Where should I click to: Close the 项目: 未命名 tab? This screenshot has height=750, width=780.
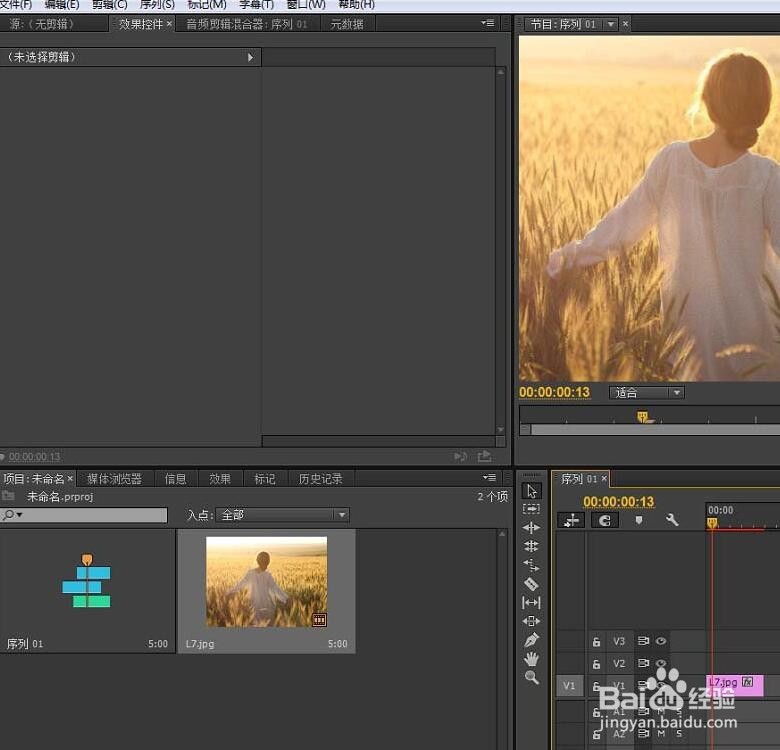click(x=70, y=478)
